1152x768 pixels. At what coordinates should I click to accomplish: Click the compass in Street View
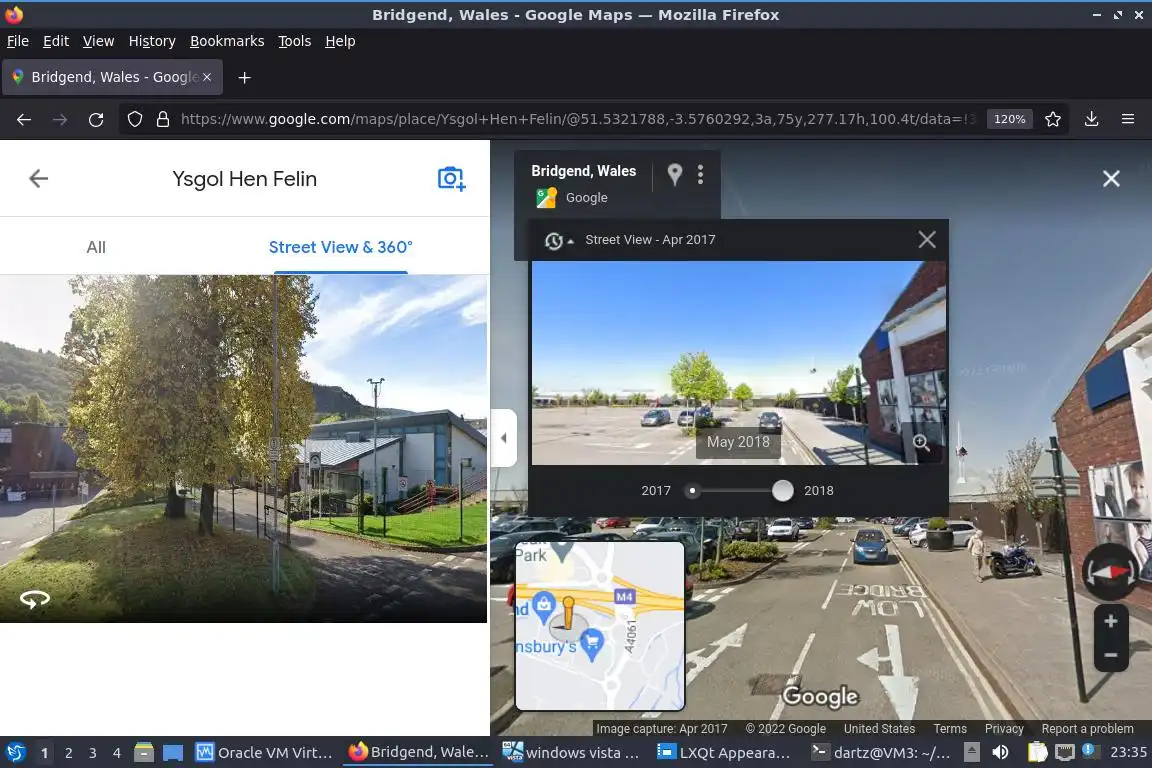(1111, 573)
